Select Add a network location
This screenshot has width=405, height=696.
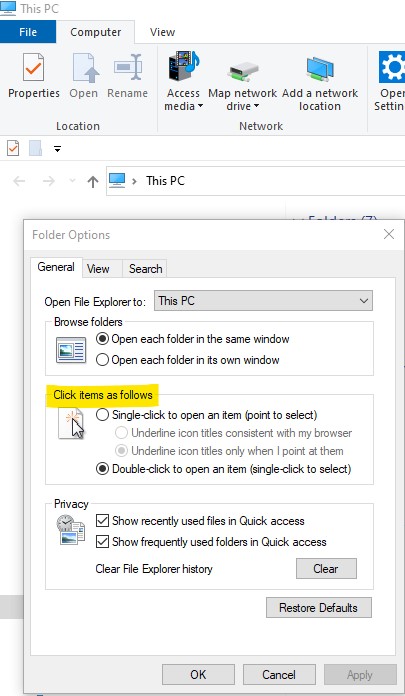click(x=320, y=81)
